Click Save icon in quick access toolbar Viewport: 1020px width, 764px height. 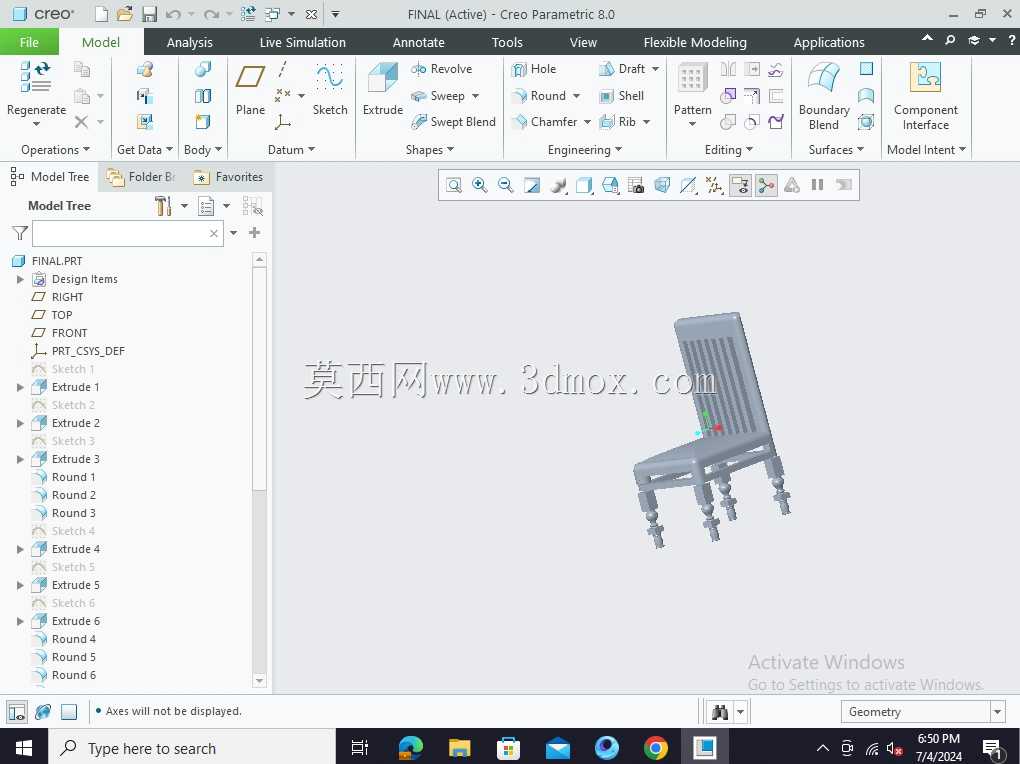(x=150, y=14)
